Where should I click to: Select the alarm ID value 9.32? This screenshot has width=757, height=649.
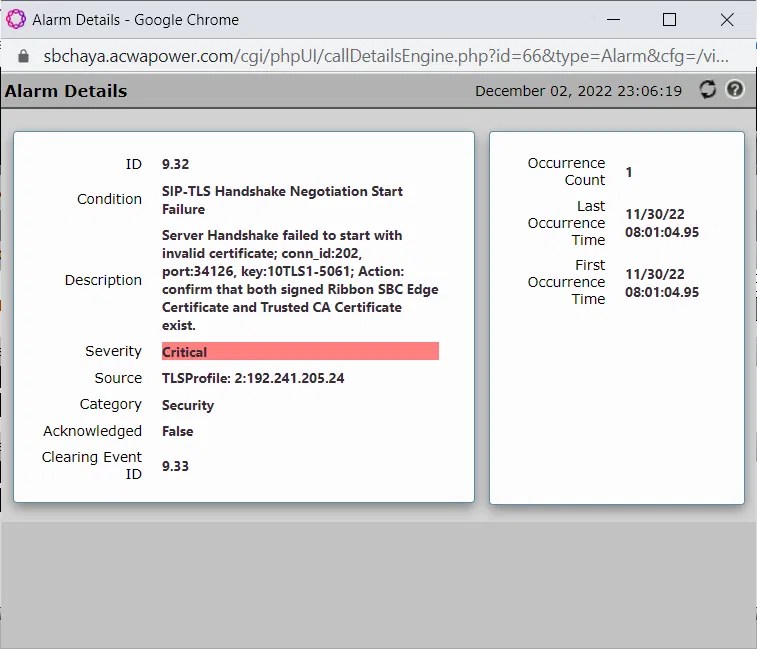tap(175, 164)
